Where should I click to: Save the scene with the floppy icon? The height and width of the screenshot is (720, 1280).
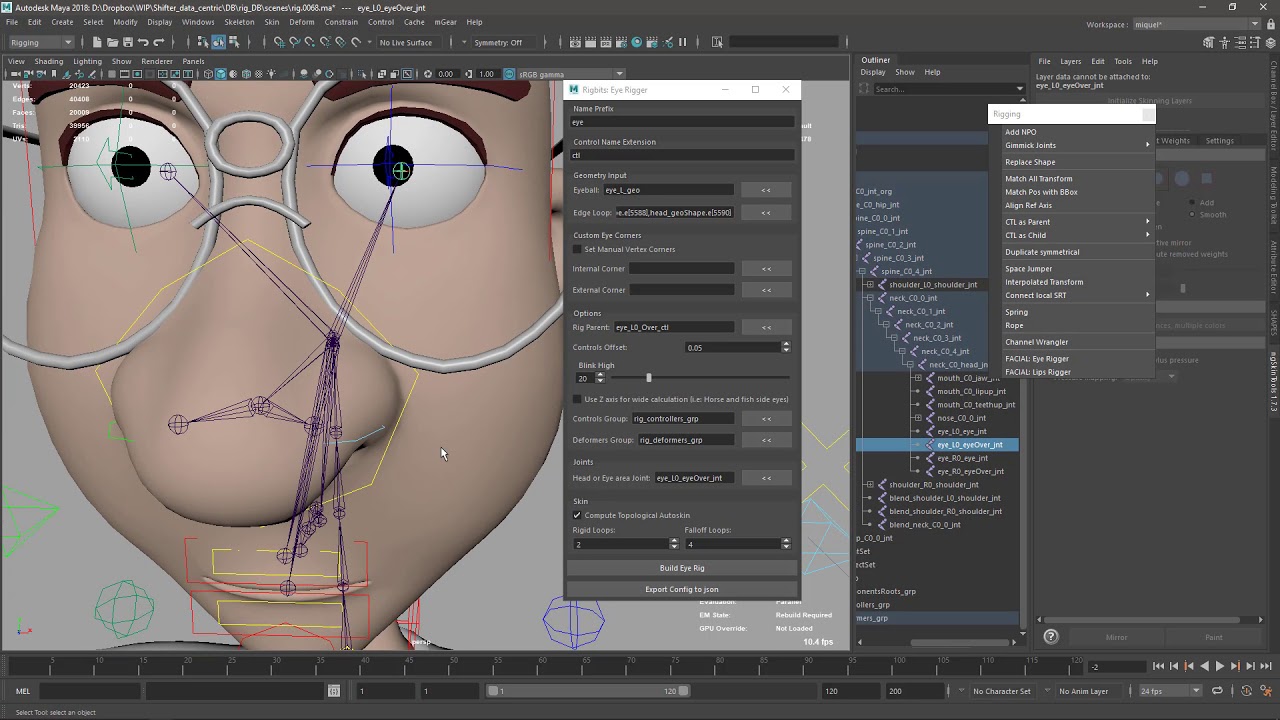(127, 42)
